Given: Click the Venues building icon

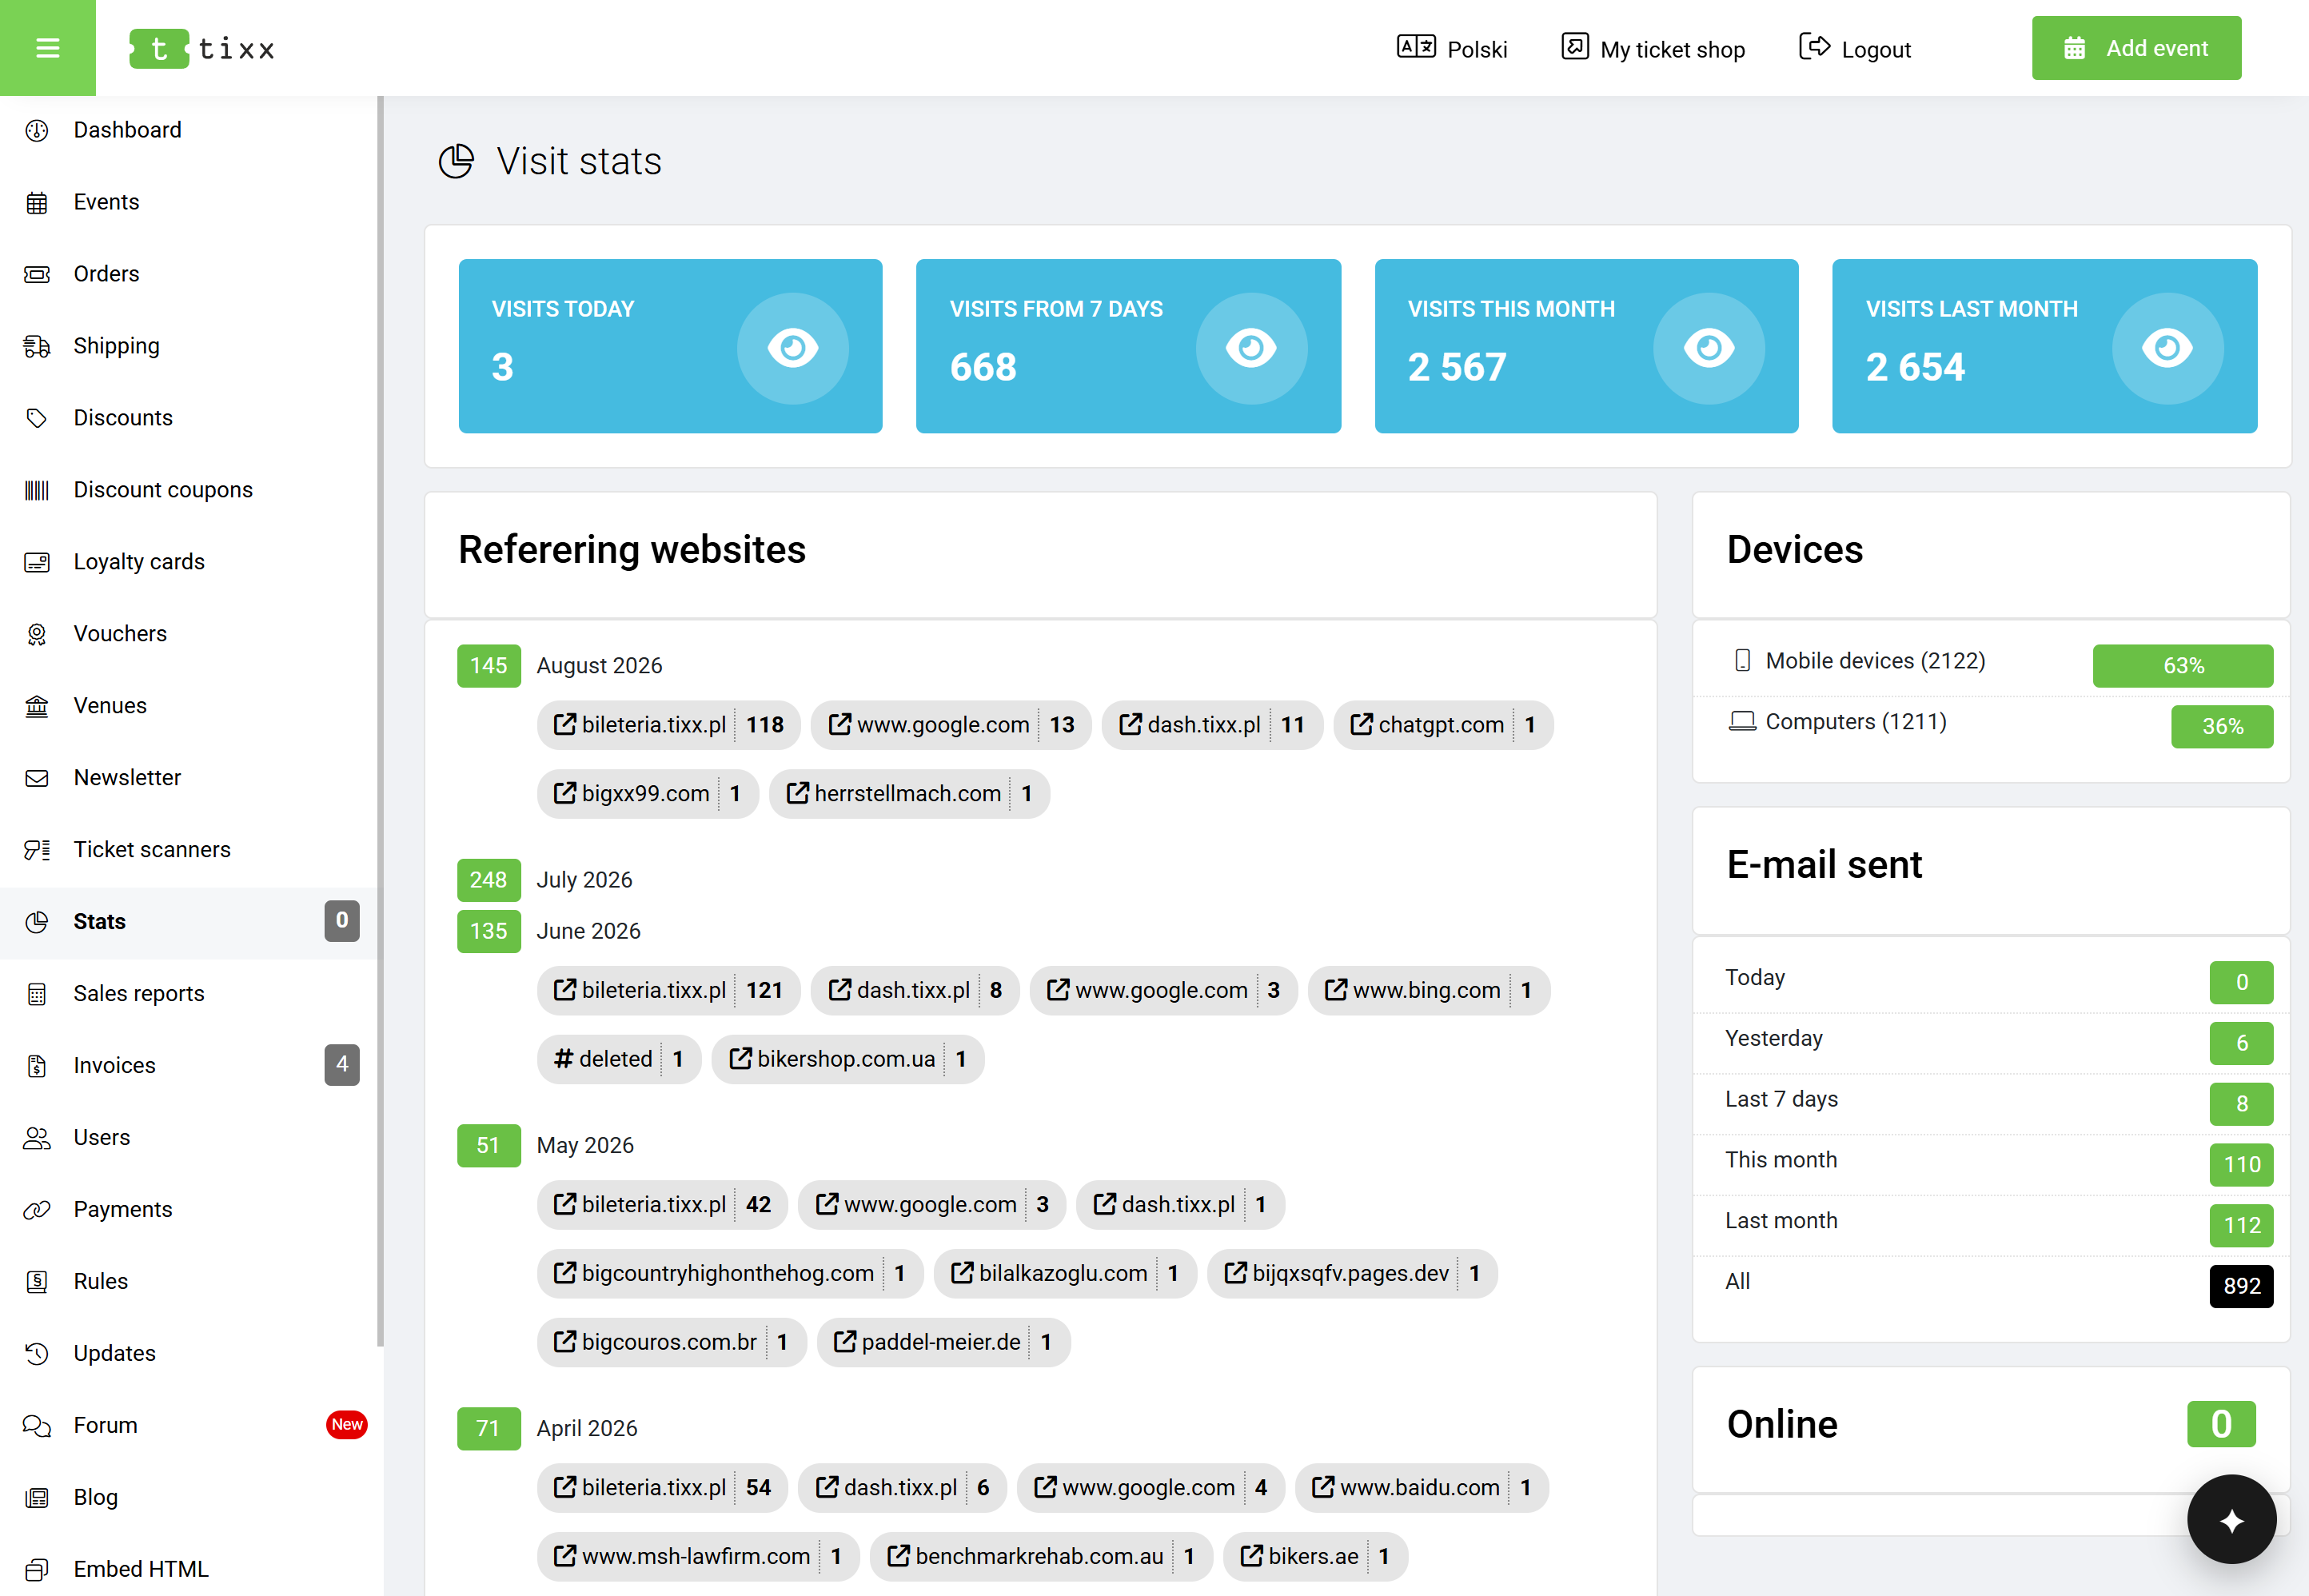Looking at the screenshot, I should coord(37,706).
